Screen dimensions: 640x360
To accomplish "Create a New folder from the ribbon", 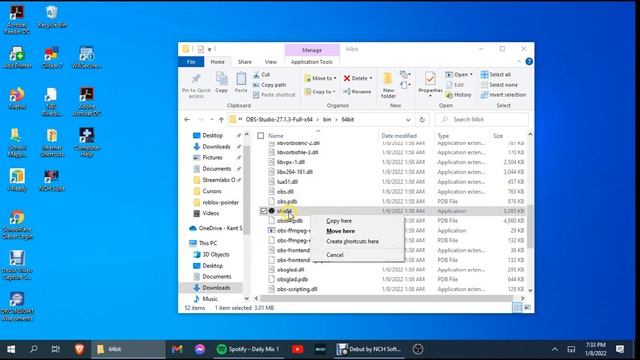I will point(388,85).
